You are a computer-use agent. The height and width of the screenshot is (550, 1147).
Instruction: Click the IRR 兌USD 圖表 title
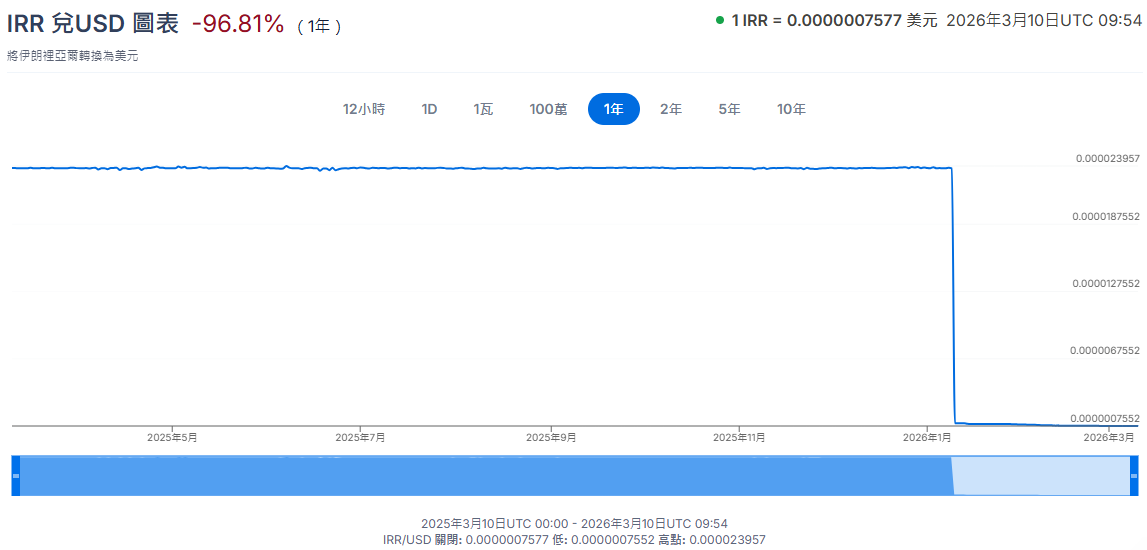click(93, 24)
